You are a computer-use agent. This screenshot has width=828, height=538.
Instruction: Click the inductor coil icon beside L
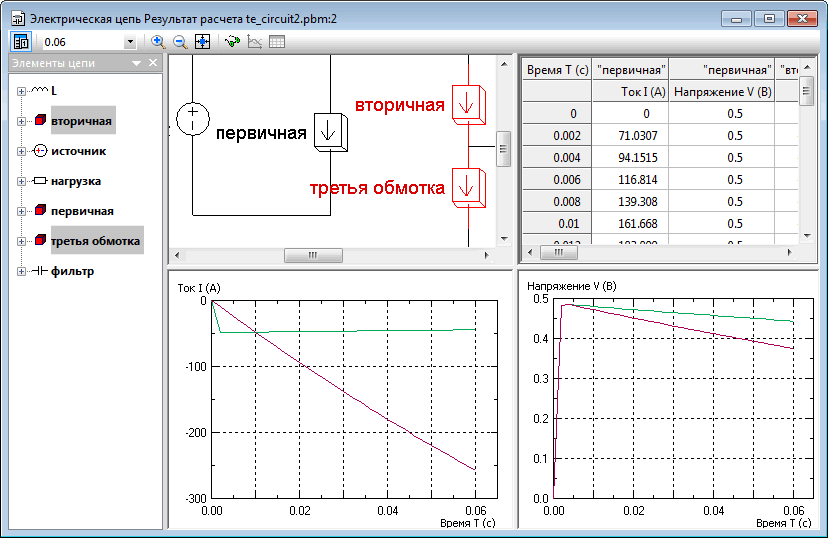coord(40,90)
